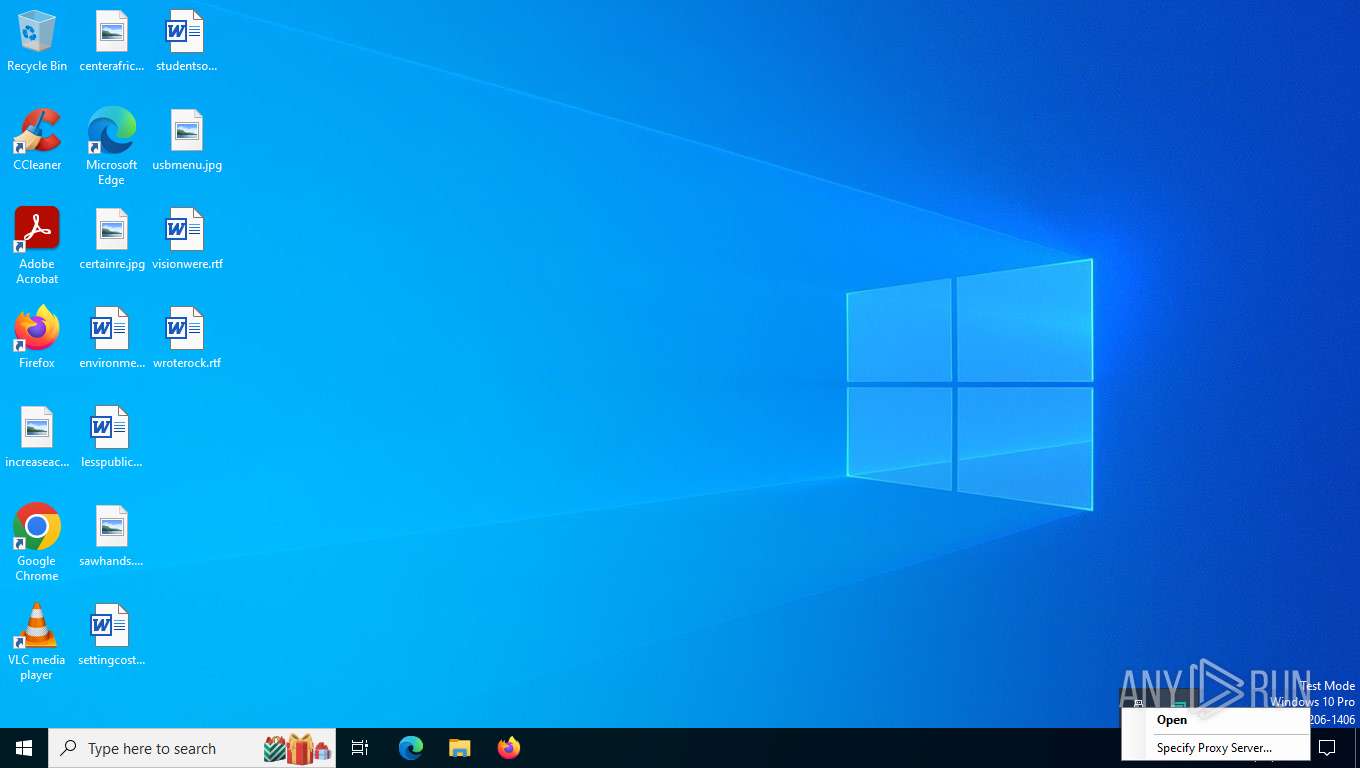The height and width of the screenshot is (768, 1360).
Task: Click the gift boxes search highlight icon
Action: tap(298, 748)
